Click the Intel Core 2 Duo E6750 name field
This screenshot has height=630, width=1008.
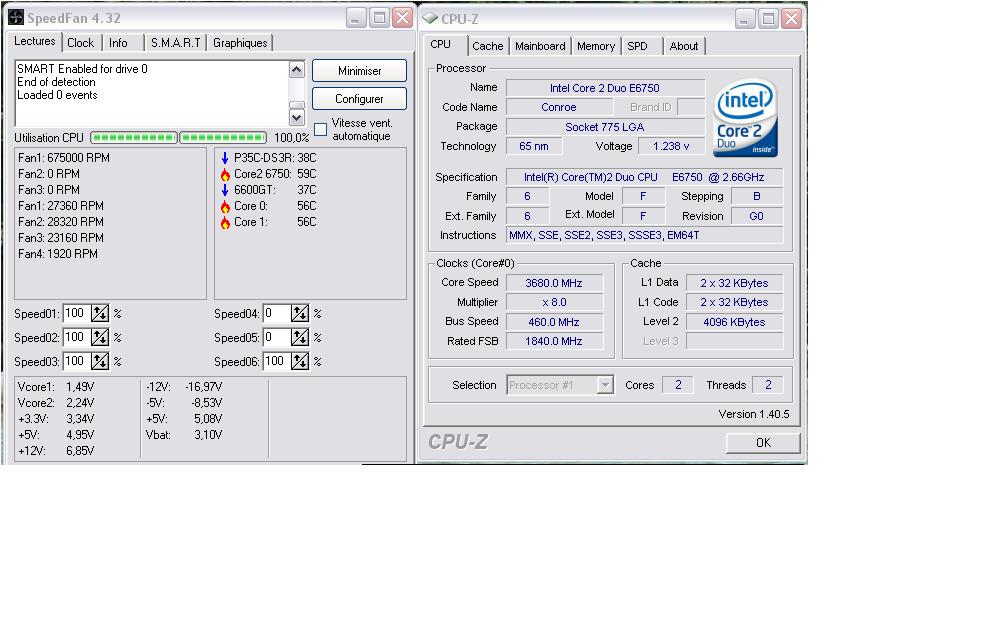[605, 88]
